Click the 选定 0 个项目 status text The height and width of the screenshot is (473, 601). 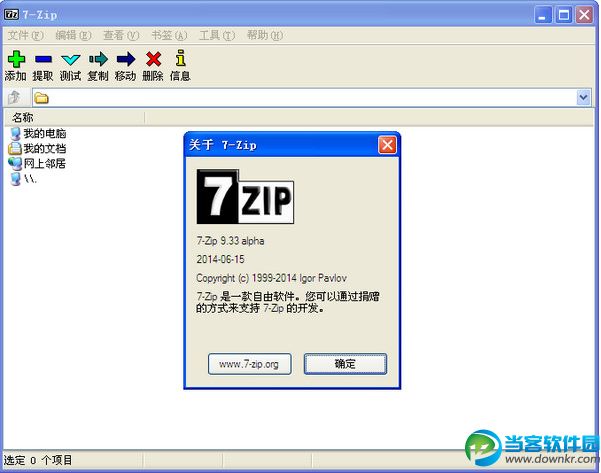pyautogui.click(x=38, y=460)
